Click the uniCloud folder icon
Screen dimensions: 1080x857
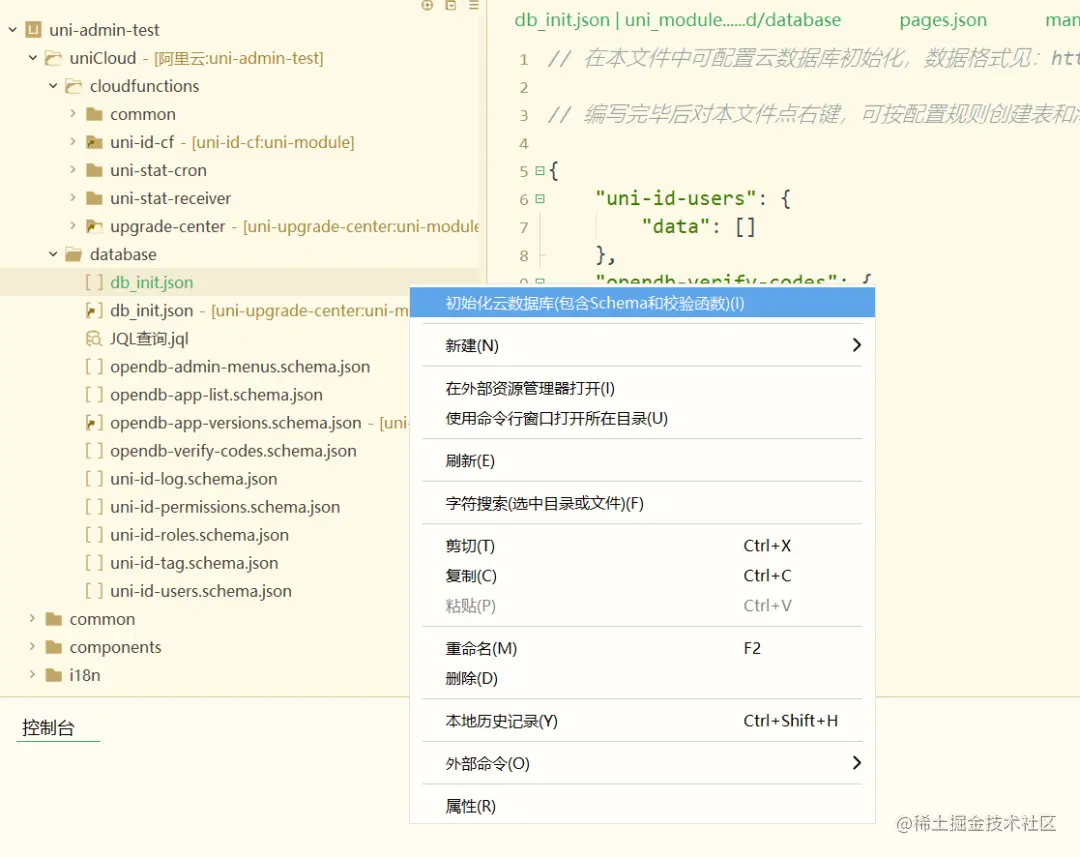[53, 59]
